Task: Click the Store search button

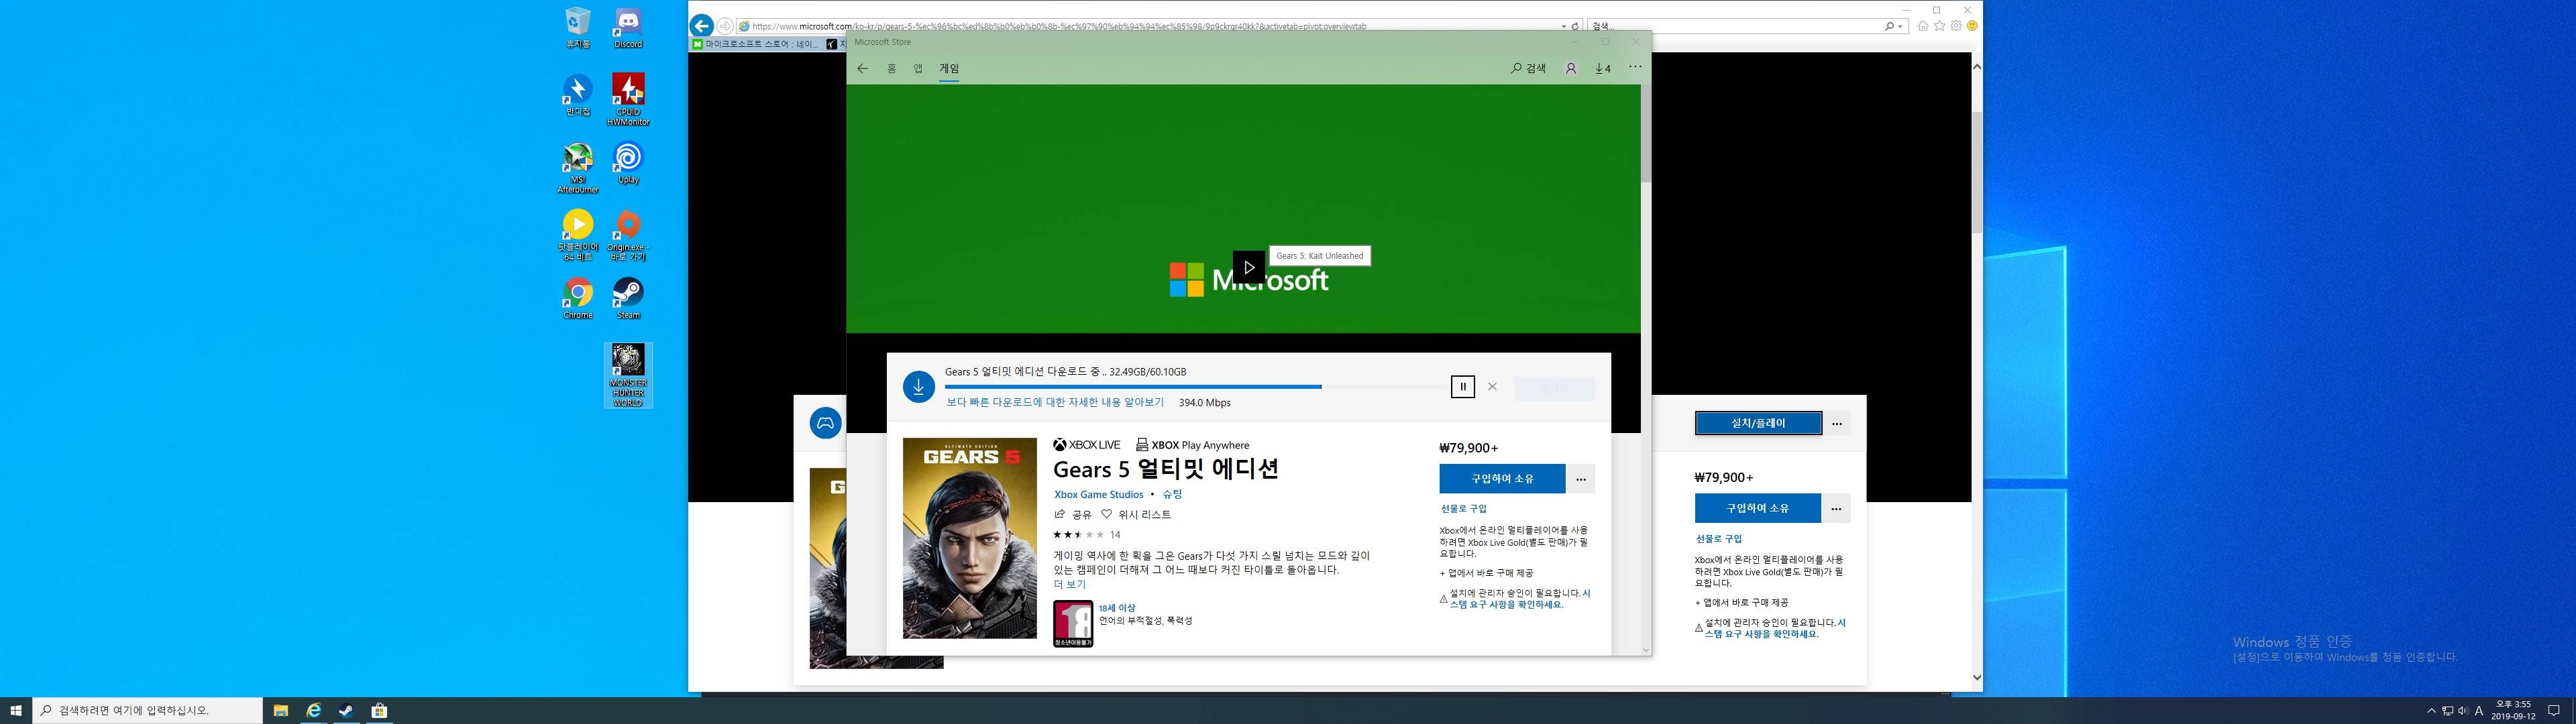Action: [1528, 68]
